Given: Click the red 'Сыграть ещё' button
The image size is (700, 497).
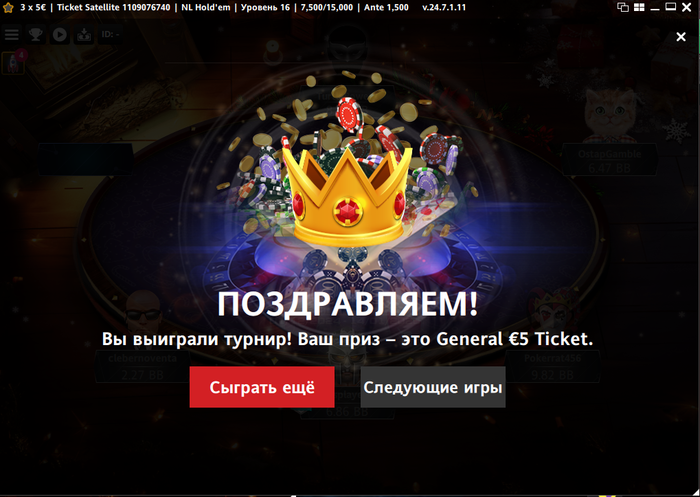Looking at the screenshot, I should click(x=262, y=387).
